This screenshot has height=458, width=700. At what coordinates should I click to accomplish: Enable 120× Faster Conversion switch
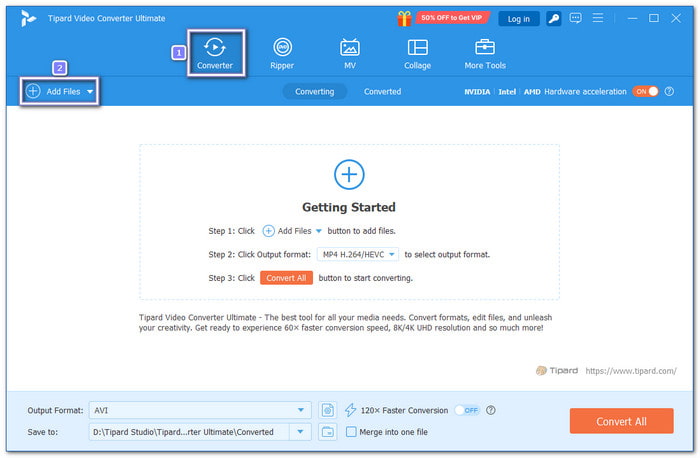click(x=467, y=410)
